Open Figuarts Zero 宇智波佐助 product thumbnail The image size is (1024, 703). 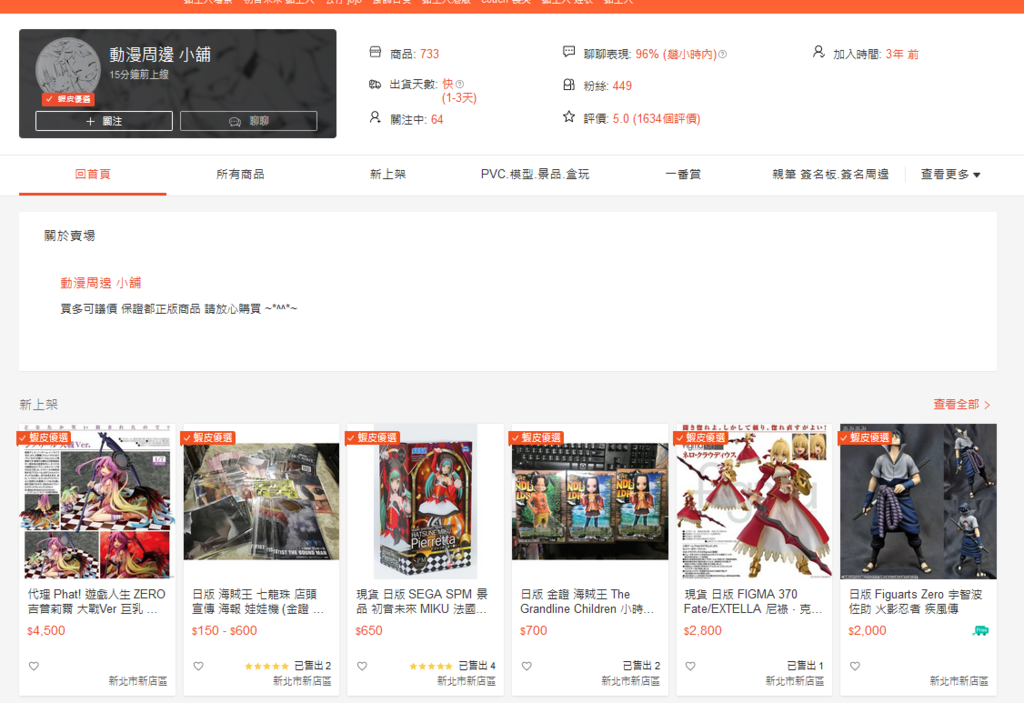[918, 501]
